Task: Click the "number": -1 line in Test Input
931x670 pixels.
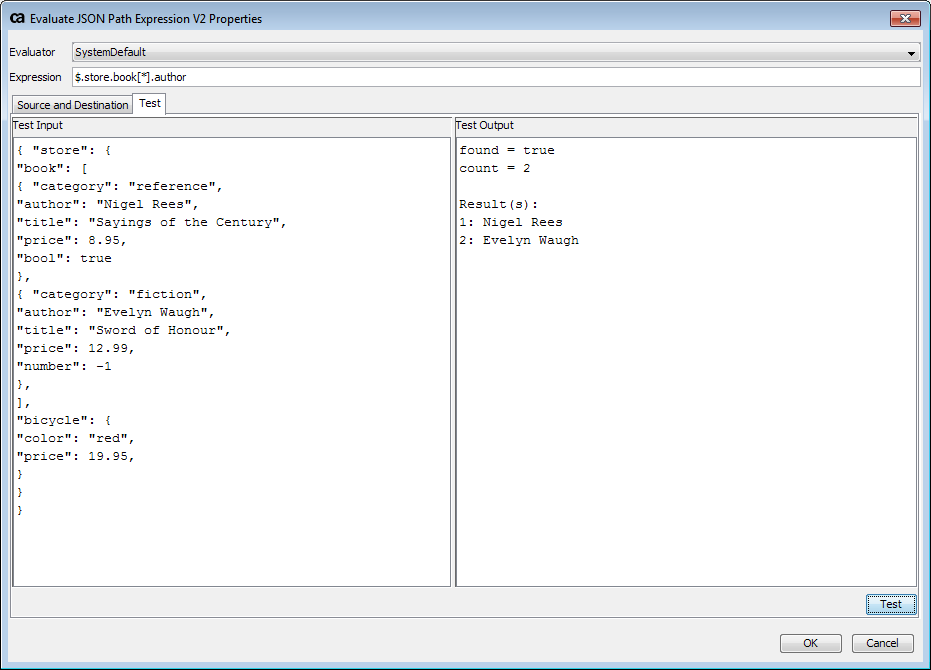Action: (64, 366)
